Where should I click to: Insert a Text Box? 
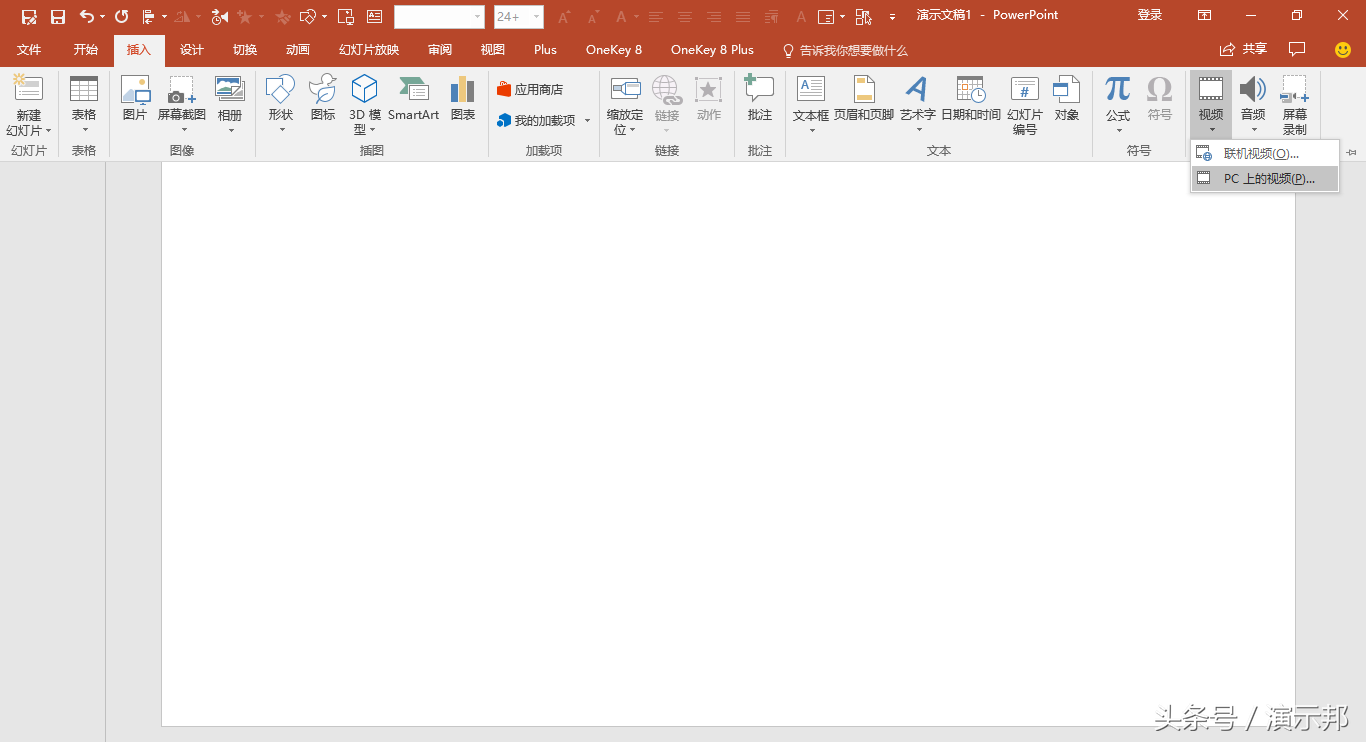(x=811, y=106)
